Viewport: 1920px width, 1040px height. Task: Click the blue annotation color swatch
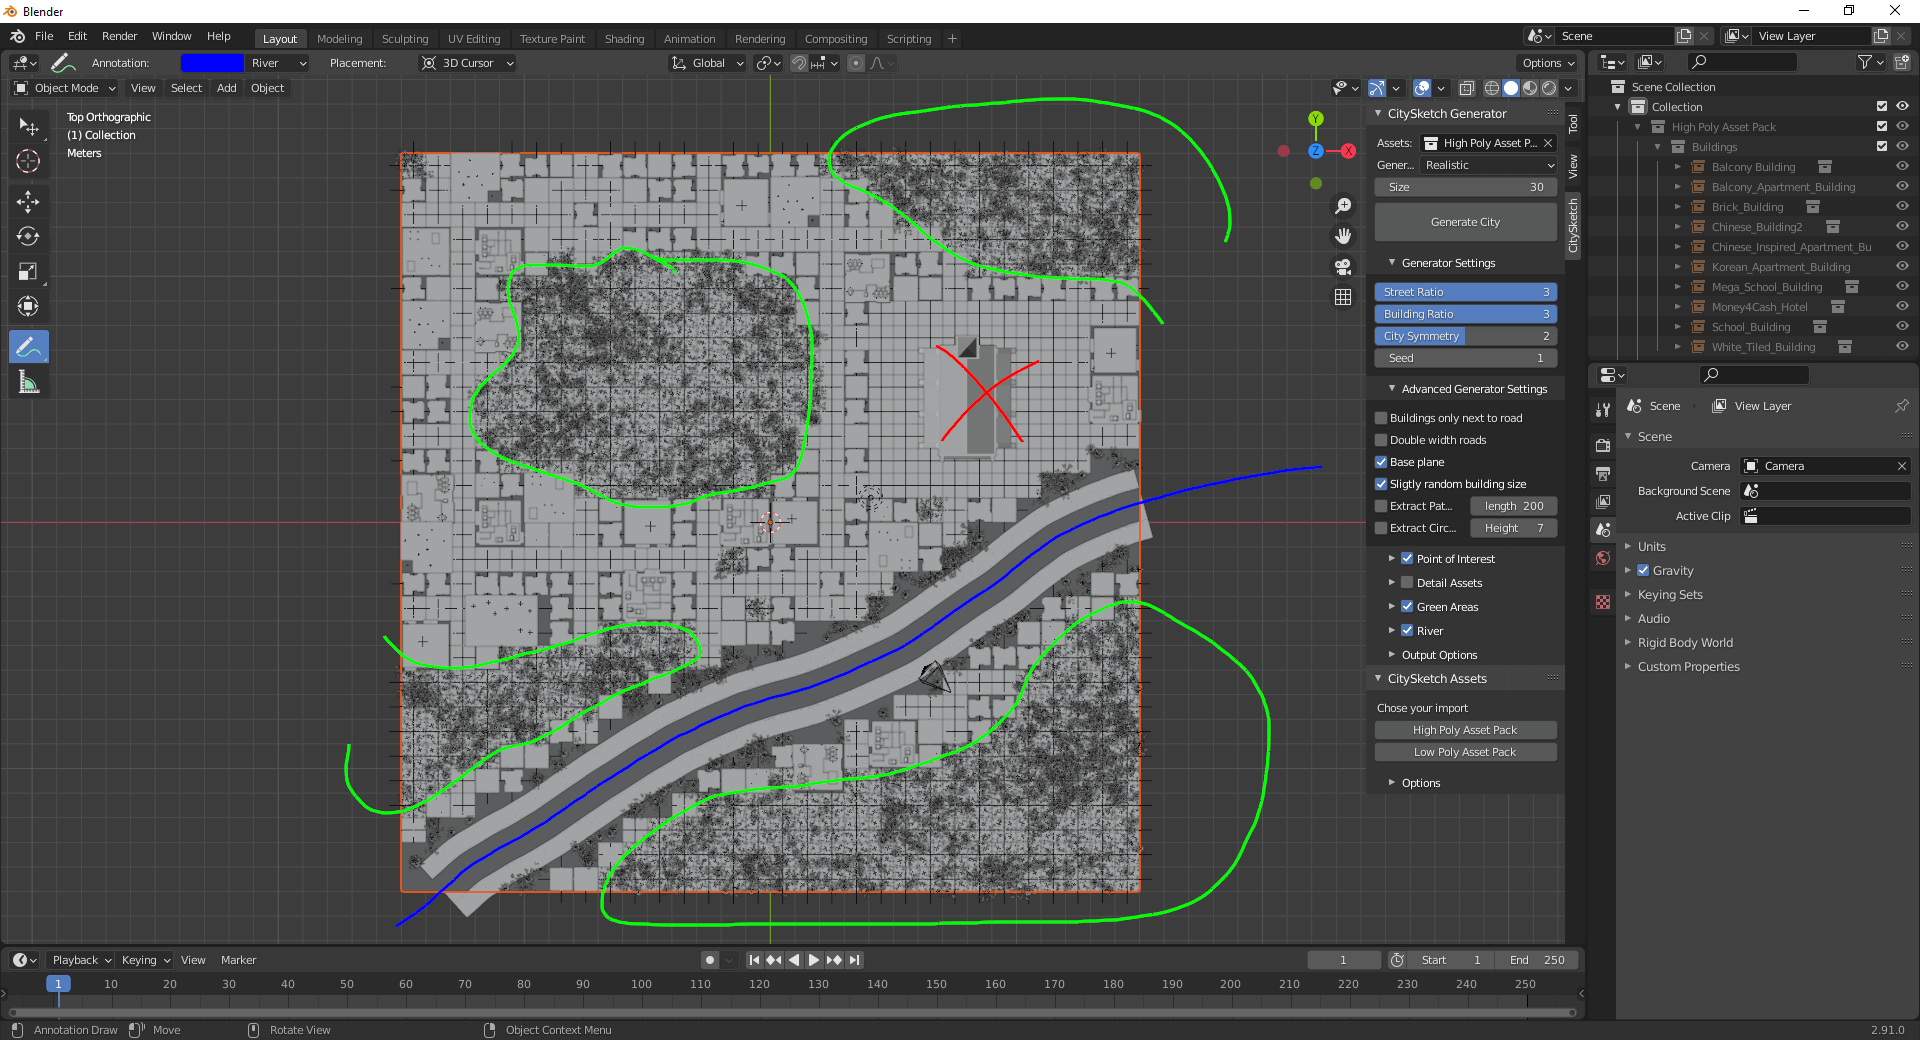pos(212,63)
